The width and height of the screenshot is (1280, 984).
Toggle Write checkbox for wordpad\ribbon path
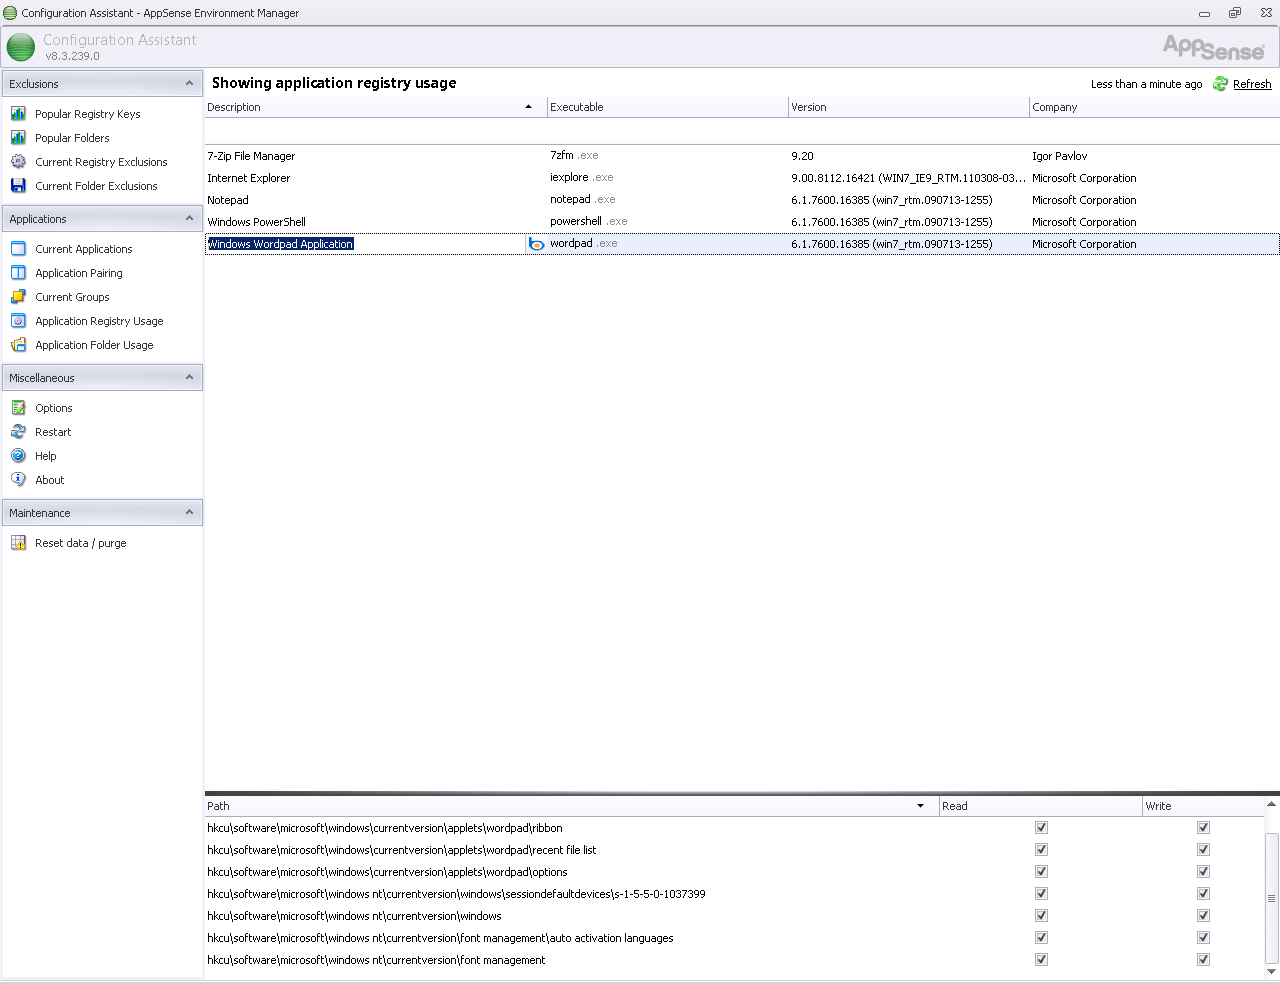(1203, 827)
